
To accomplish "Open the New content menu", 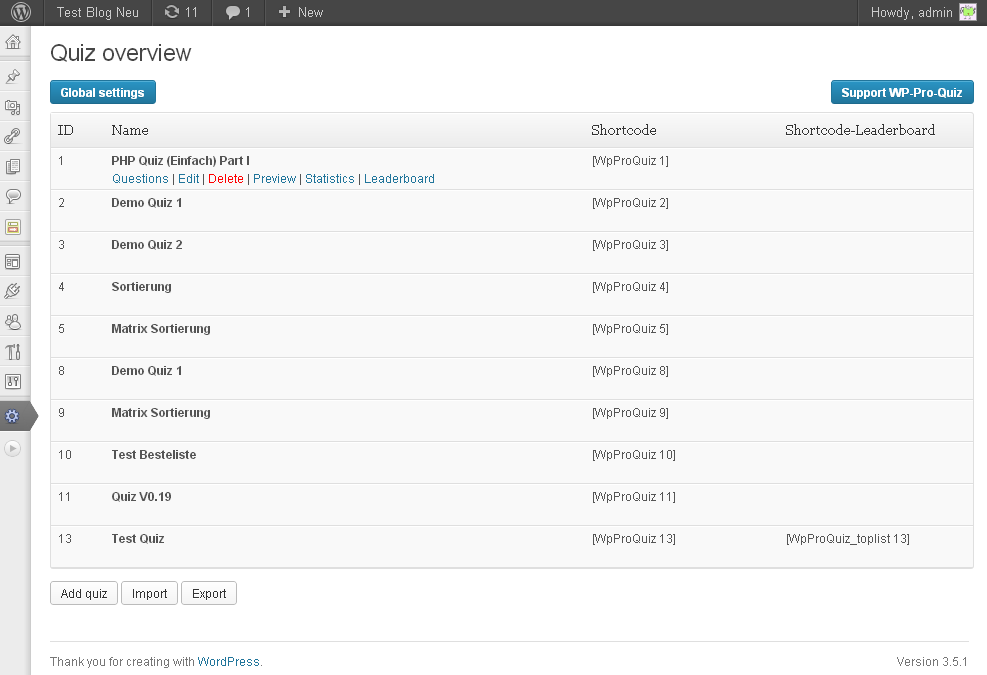I will click(300, 12).
